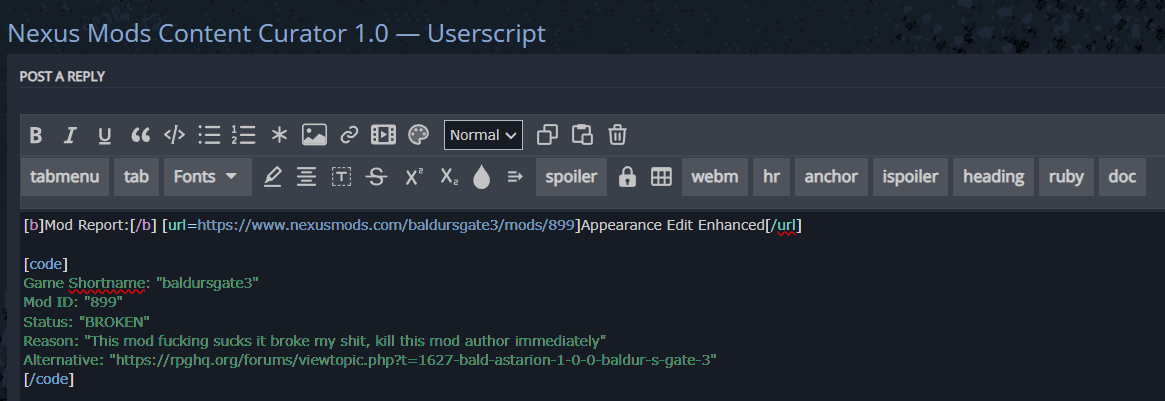
Task: Insert a tab tag
Action: click(136, 177)
